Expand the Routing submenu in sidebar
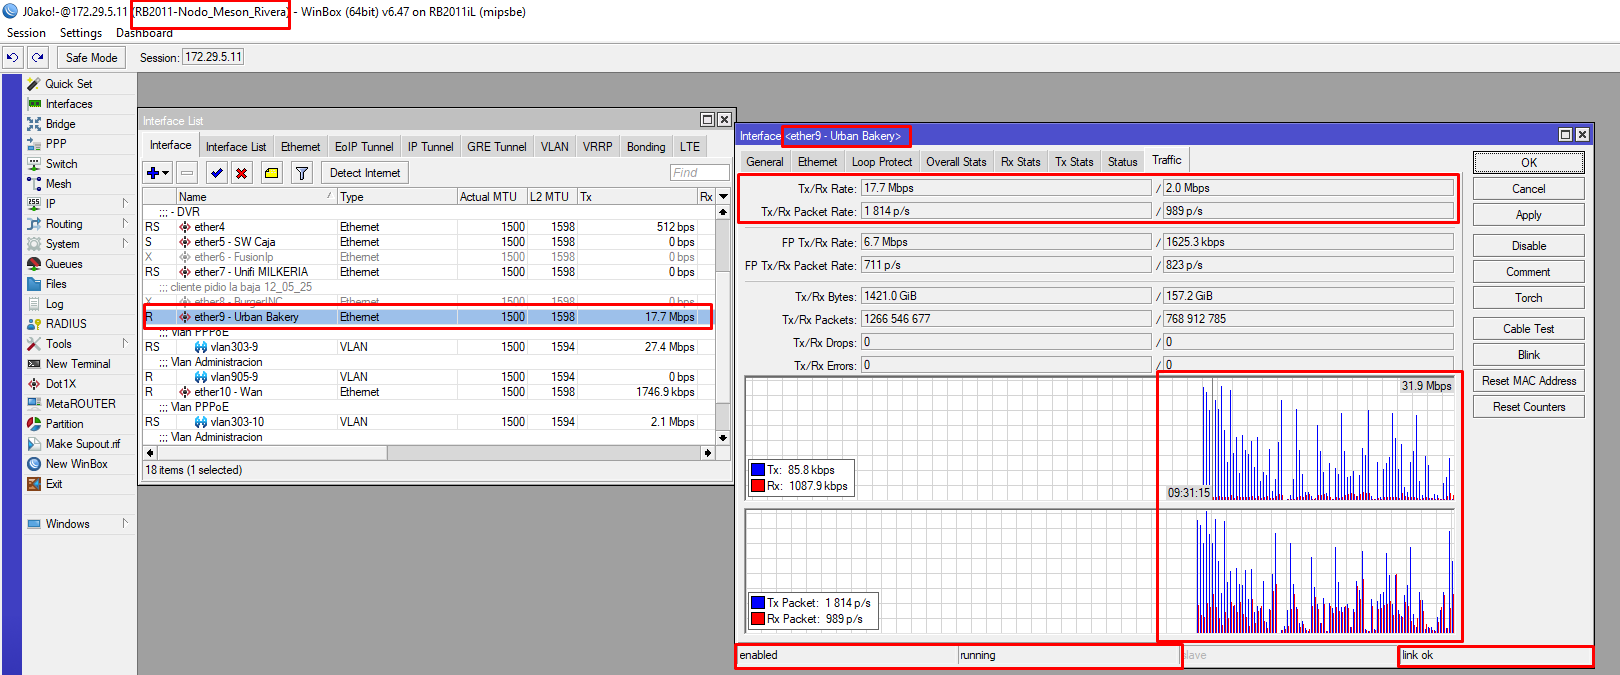This screenshot has height=675, width=1620. (64, 224)
